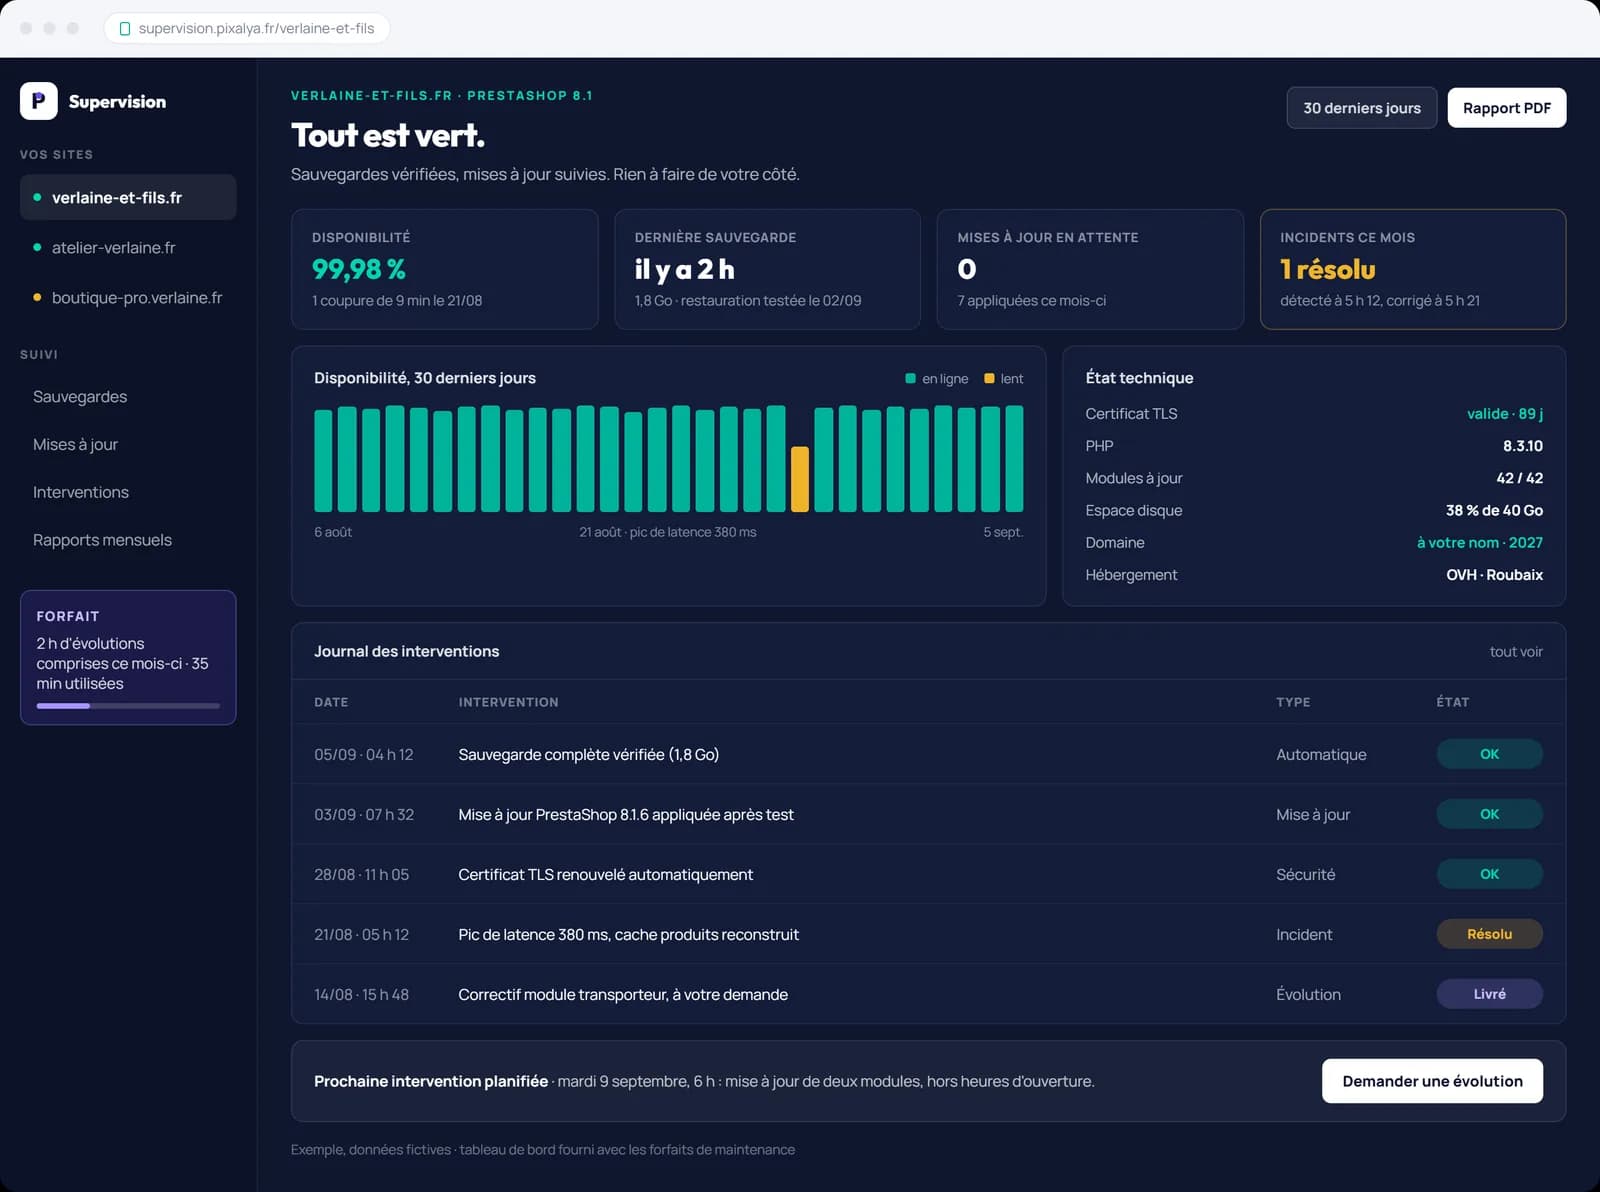The height and width of the screenshot is (1192, 1600).
Task: Click the Livré status badge
Action: [1489, 994]
